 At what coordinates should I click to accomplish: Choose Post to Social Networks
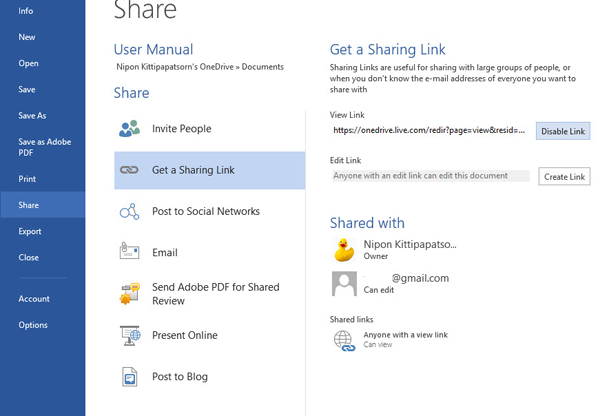tap(210, 211)
